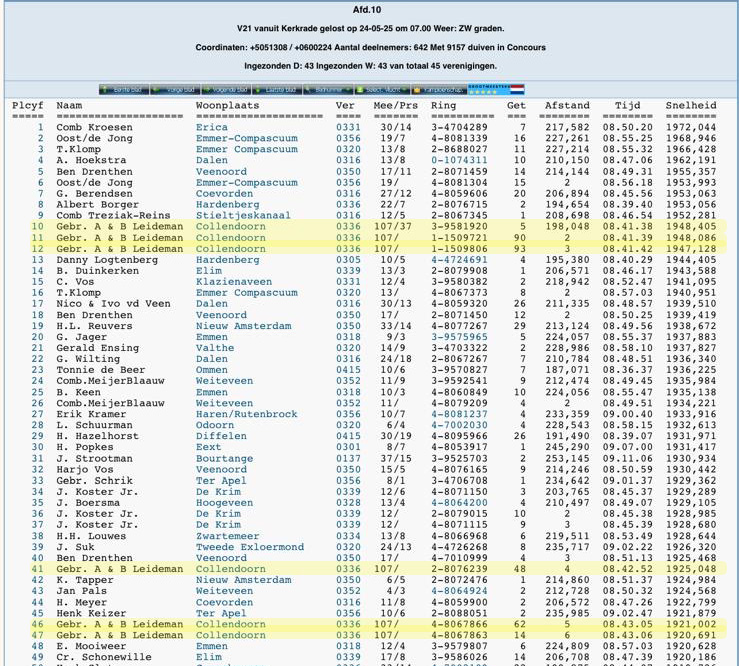739x666 pixels.
Task: Open ring number 4-8064924 link
Action: [x=459, y=591]
